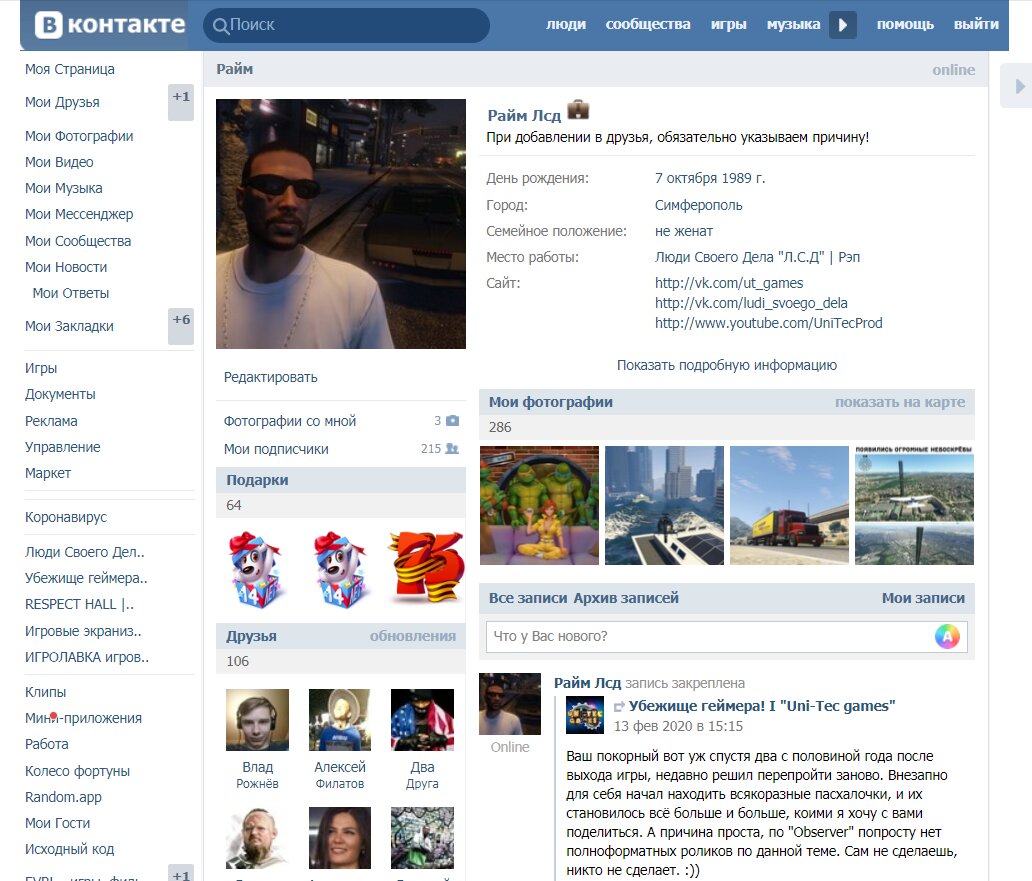The image size is (1032, 881).
Task: Click the right-side arrow panel expander
Action: pyautogui.click(x=1017, y=86)
